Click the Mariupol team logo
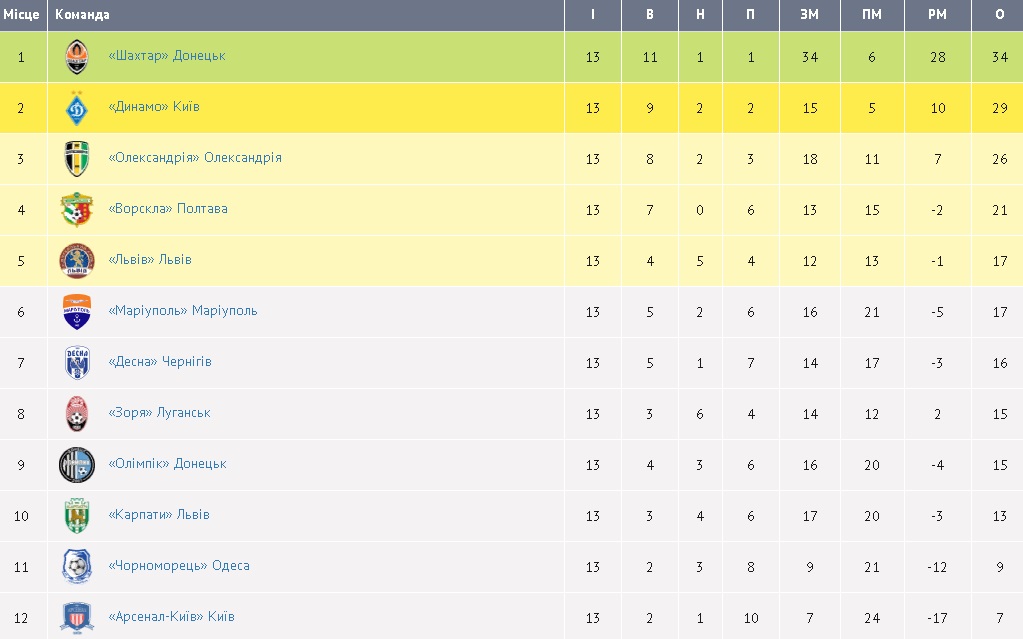 (x=77, y=312)
